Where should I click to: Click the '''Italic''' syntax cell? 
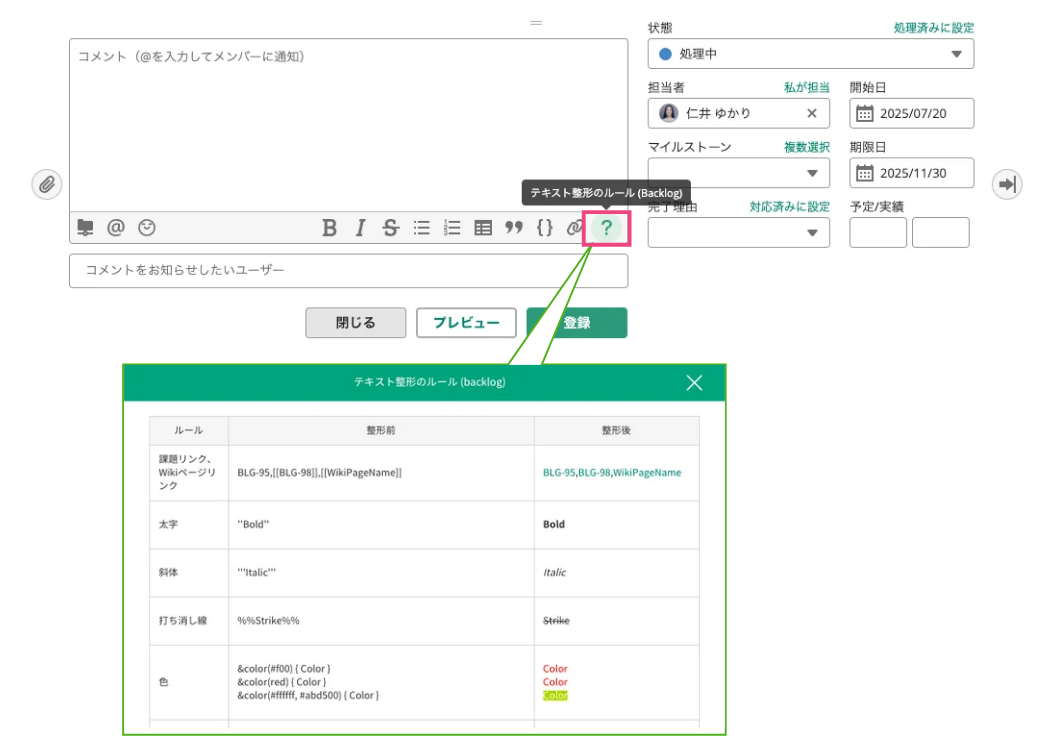381,573
